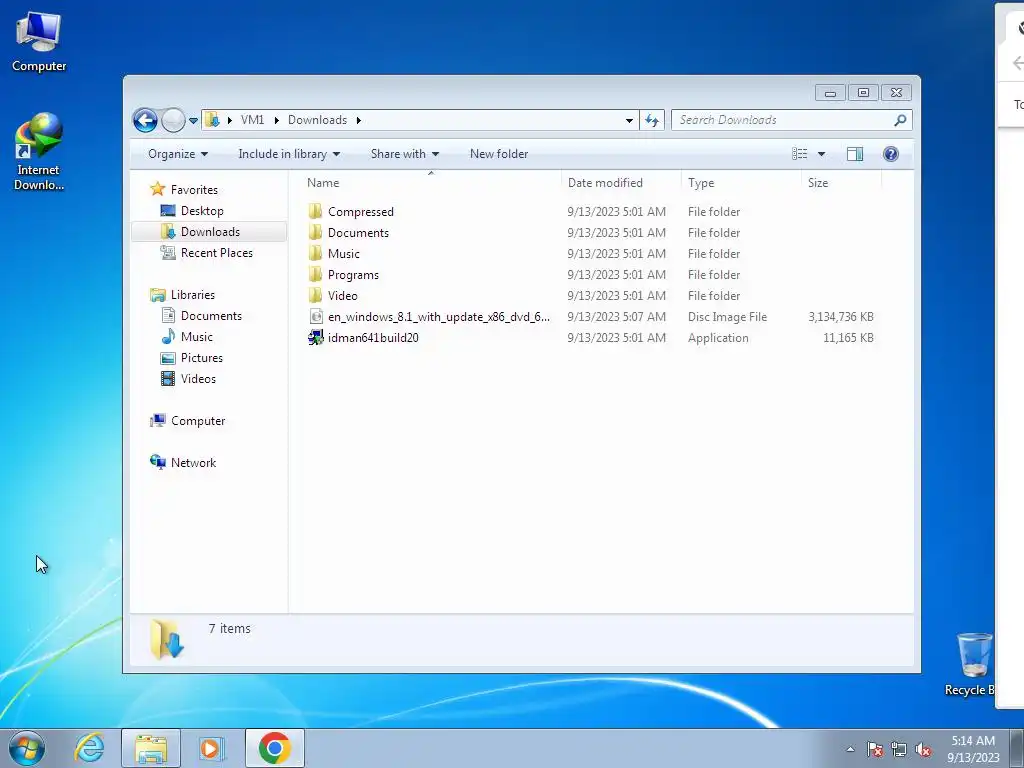Open the Share with menu
The image size is (1024, 768).
(405, 154)
